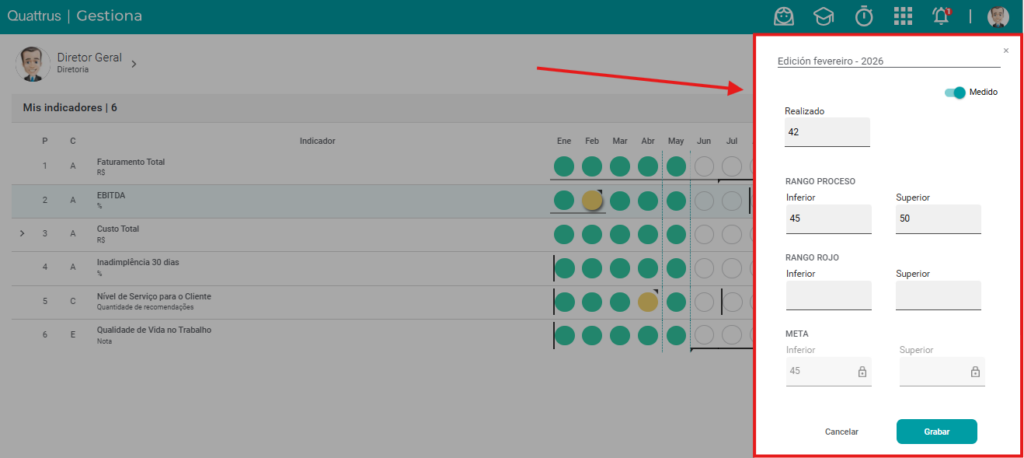The image size is (1024, 458).
Task: Click the Grabar button
Action: 936,432
